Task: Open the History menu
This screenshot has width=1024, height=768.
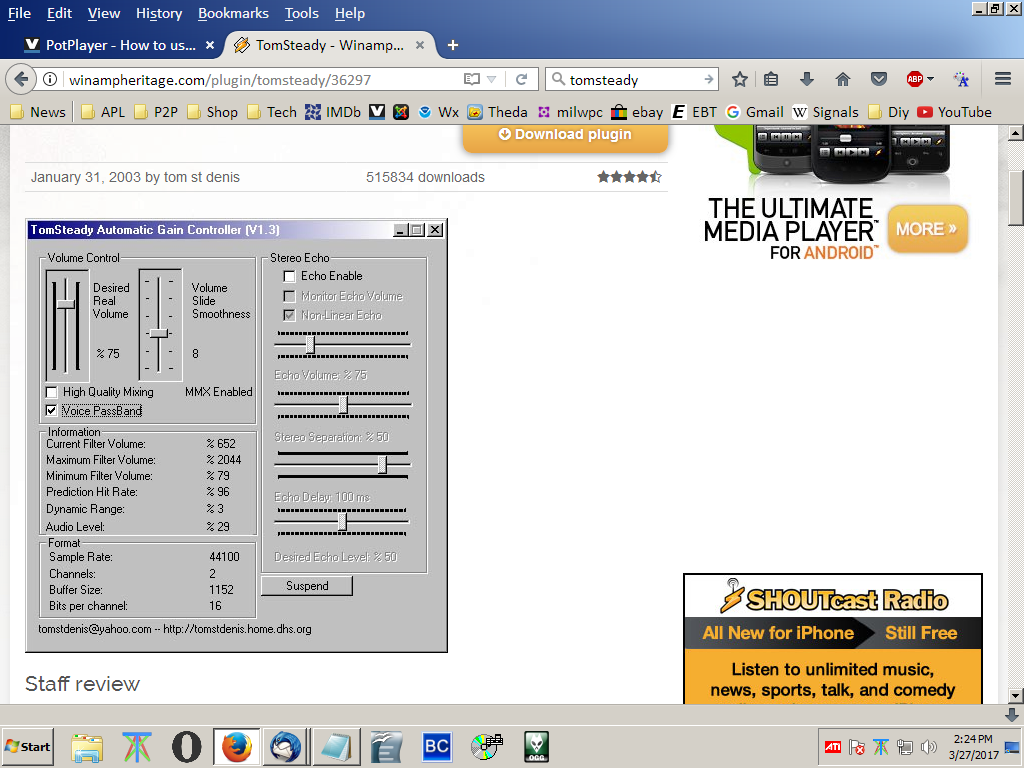Action: (x=159, y=13)
